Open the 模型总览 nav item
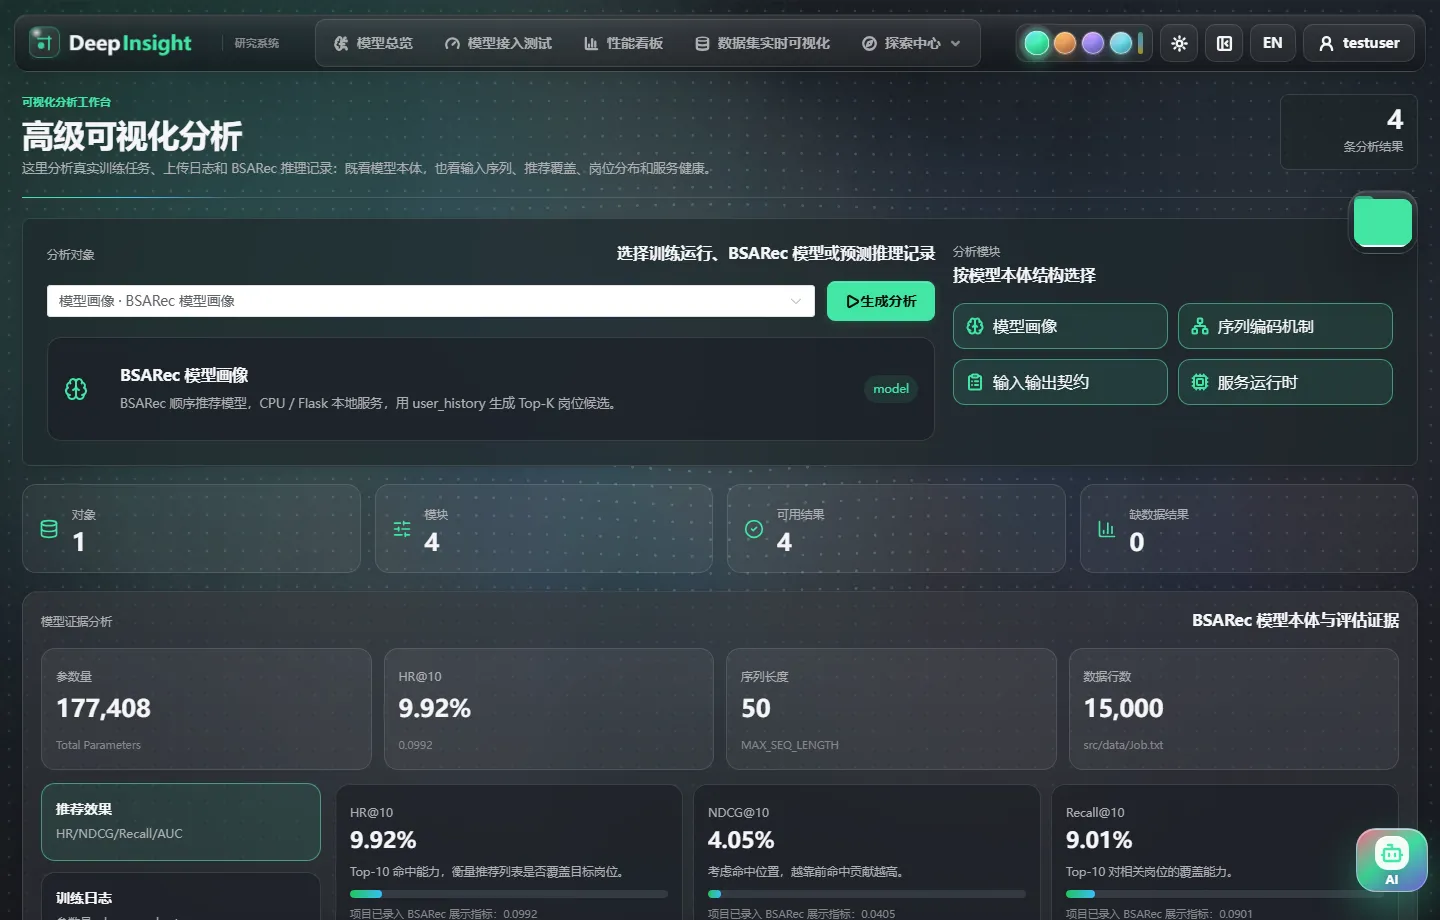Screen dimensions: 1440x920 pyautogui.click(x=373, y=43)
